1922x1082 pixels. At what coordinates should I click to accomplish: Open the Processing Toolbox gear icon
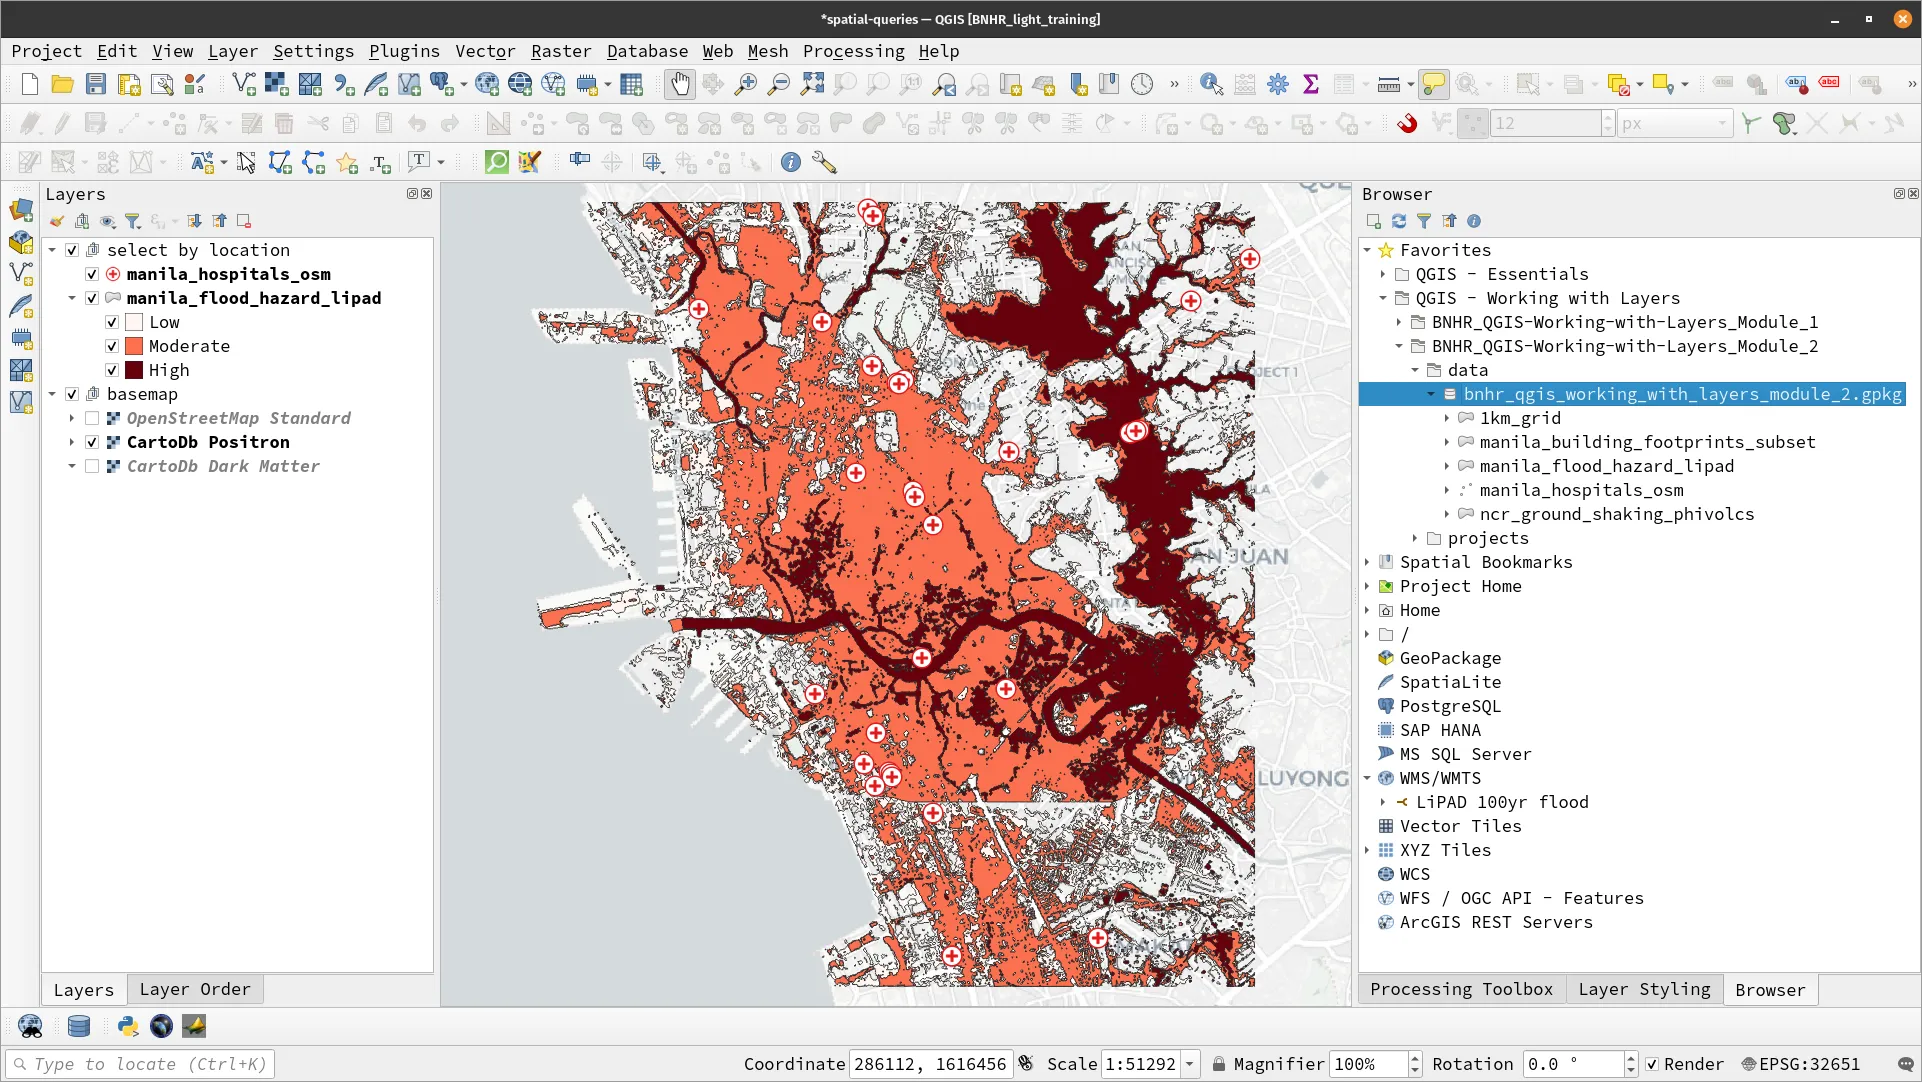[1278, 84]
